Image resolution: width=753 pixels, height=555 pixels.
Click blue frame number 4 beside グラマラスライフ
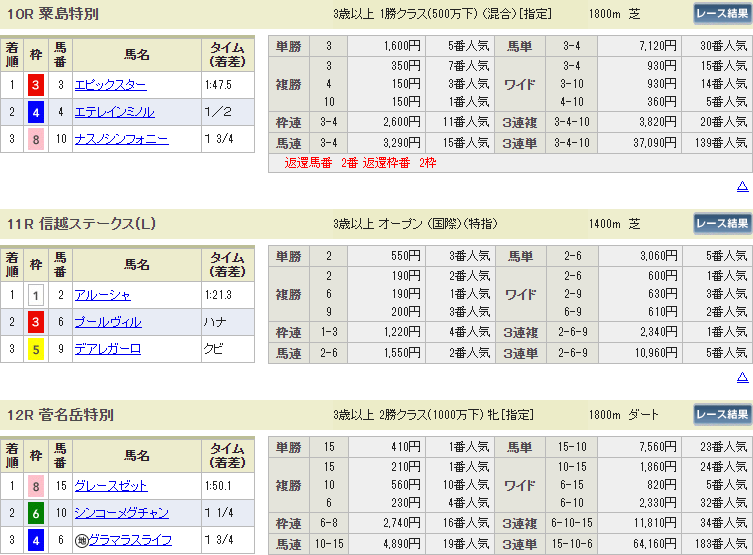(36, 540)
